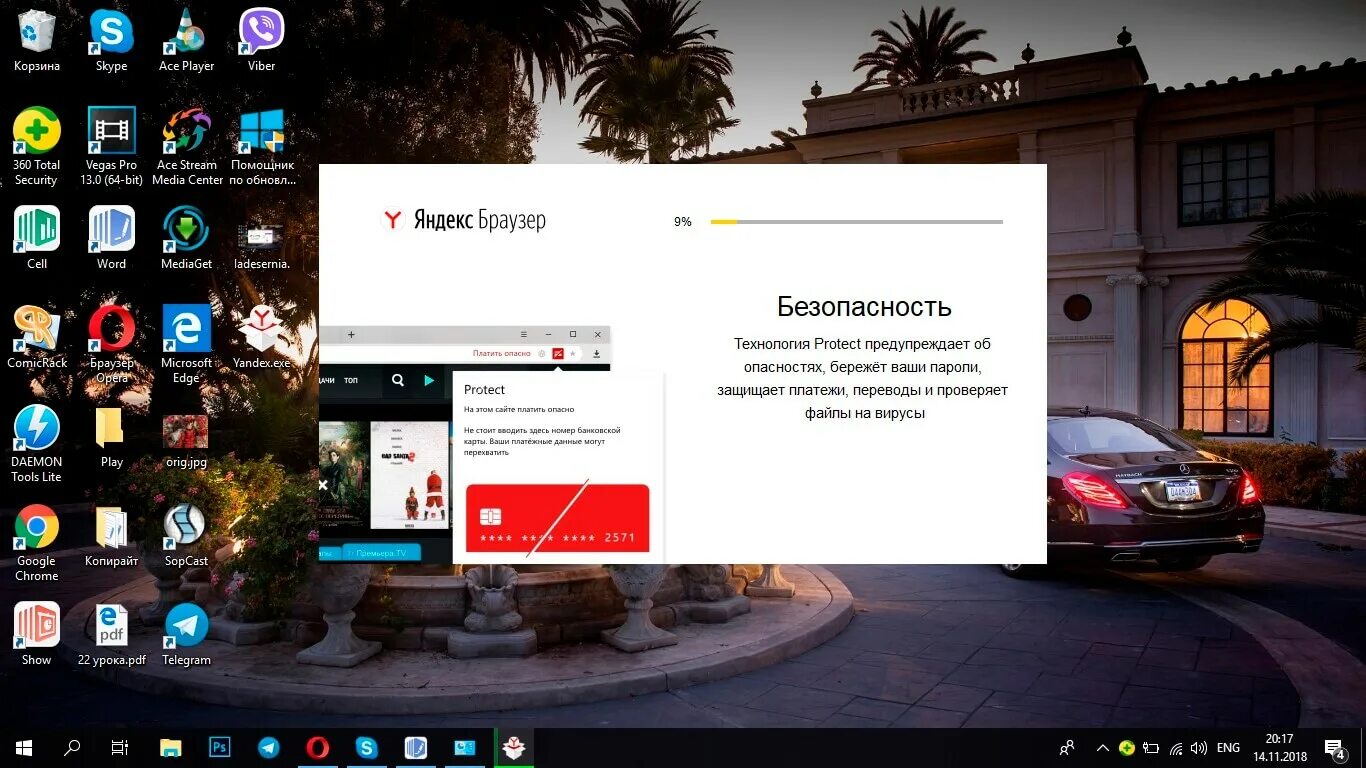1366x768 pixels.
Task: Open the Cell desktop shortcut
Action: click(x=37, y=238)
